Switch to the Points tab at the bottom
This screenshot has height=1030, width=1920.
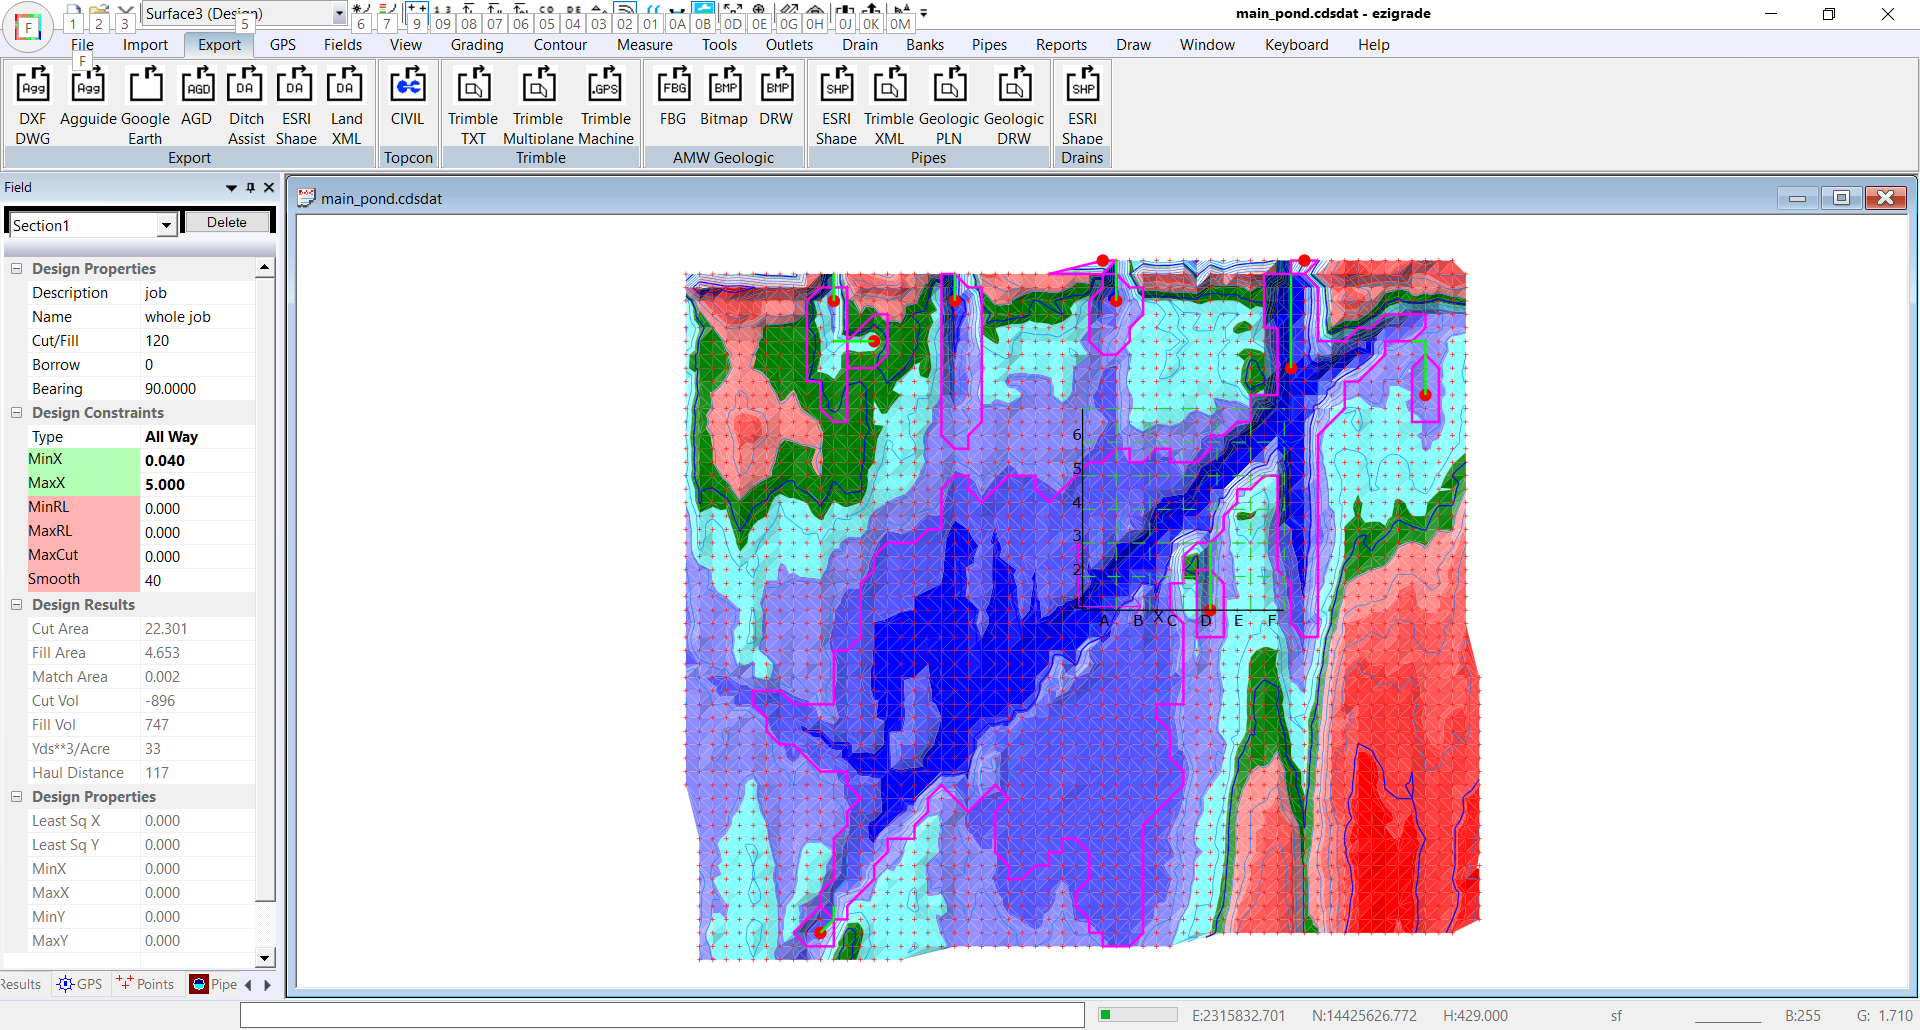pos(146,984)
